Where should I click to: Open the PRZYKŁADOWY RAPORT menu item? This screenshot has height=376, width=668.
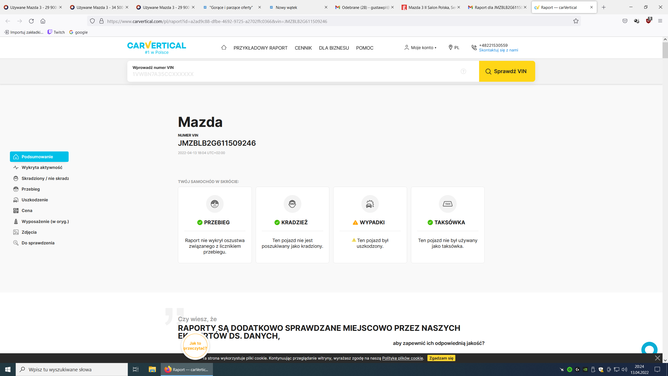click(260, 48)
